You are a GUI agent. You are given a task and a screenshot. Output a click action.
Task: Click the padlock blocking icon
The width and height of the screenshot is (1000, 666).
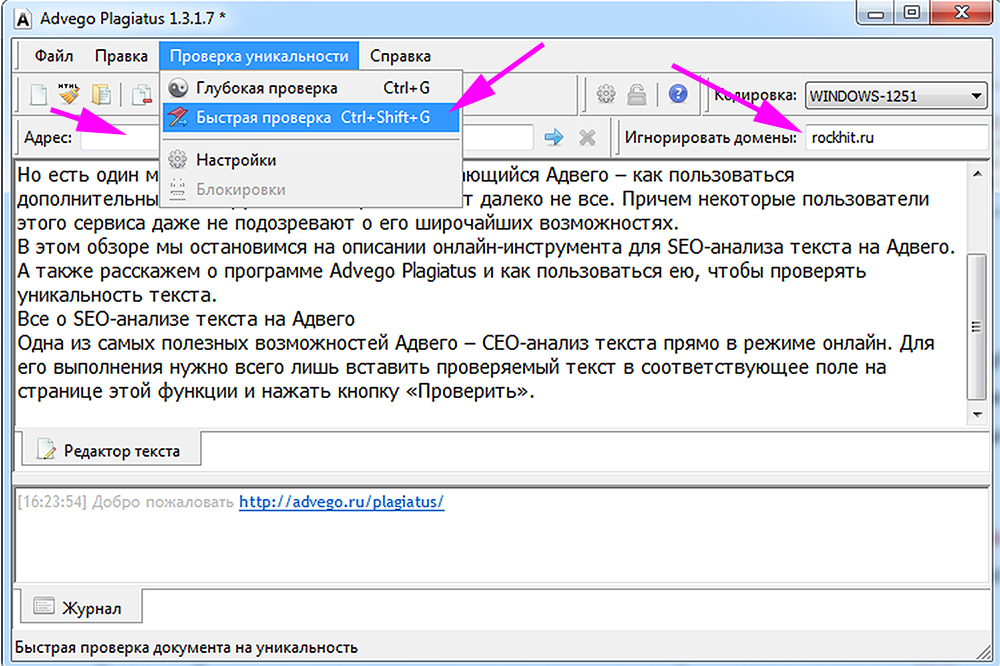pos(637,95)
